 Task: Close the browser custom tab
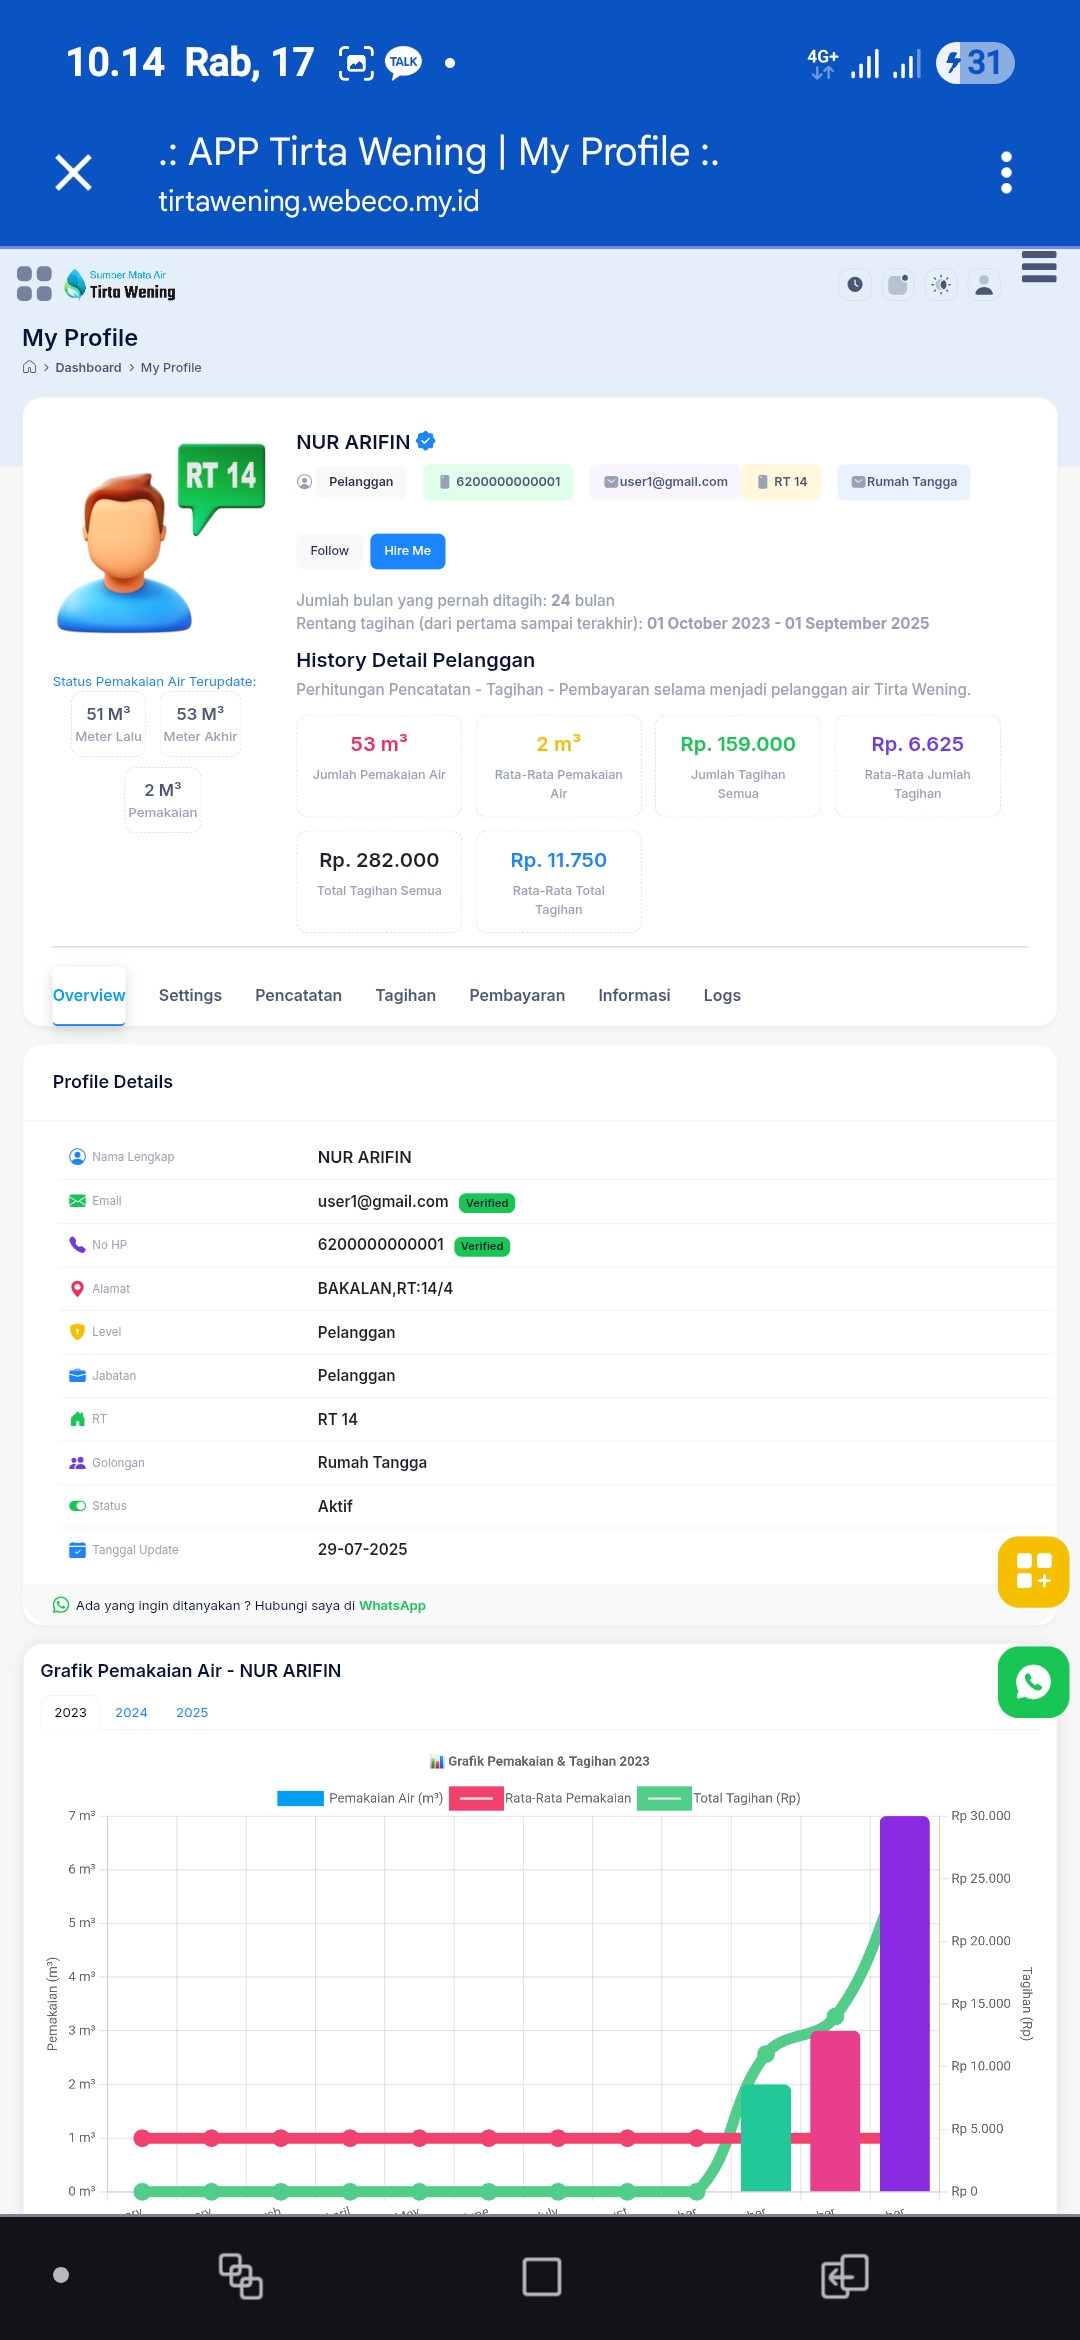[x=73, y=173]
